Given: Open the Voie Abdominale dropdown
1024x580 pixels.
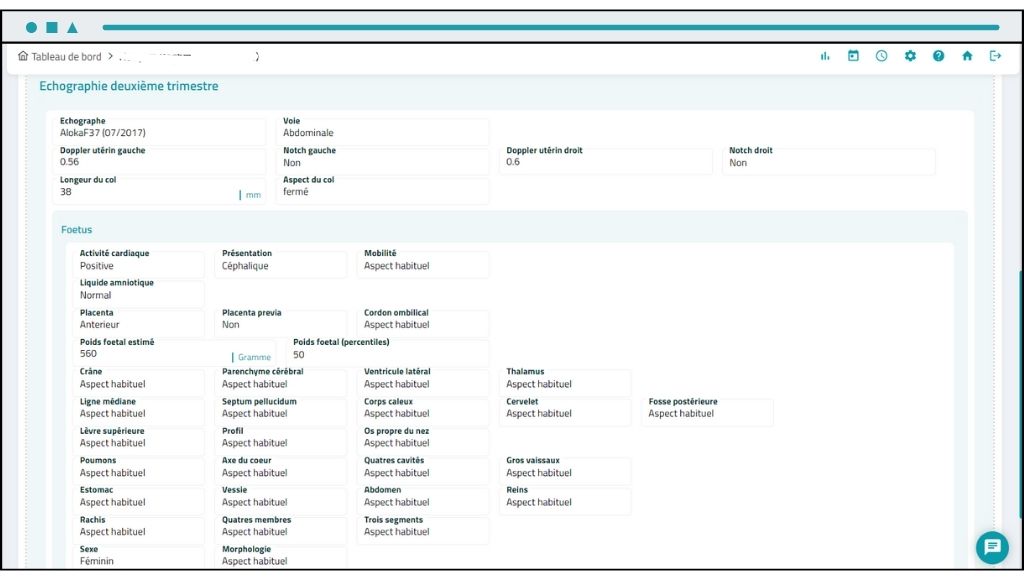Looking at the screenshot, I should (383, 132).
